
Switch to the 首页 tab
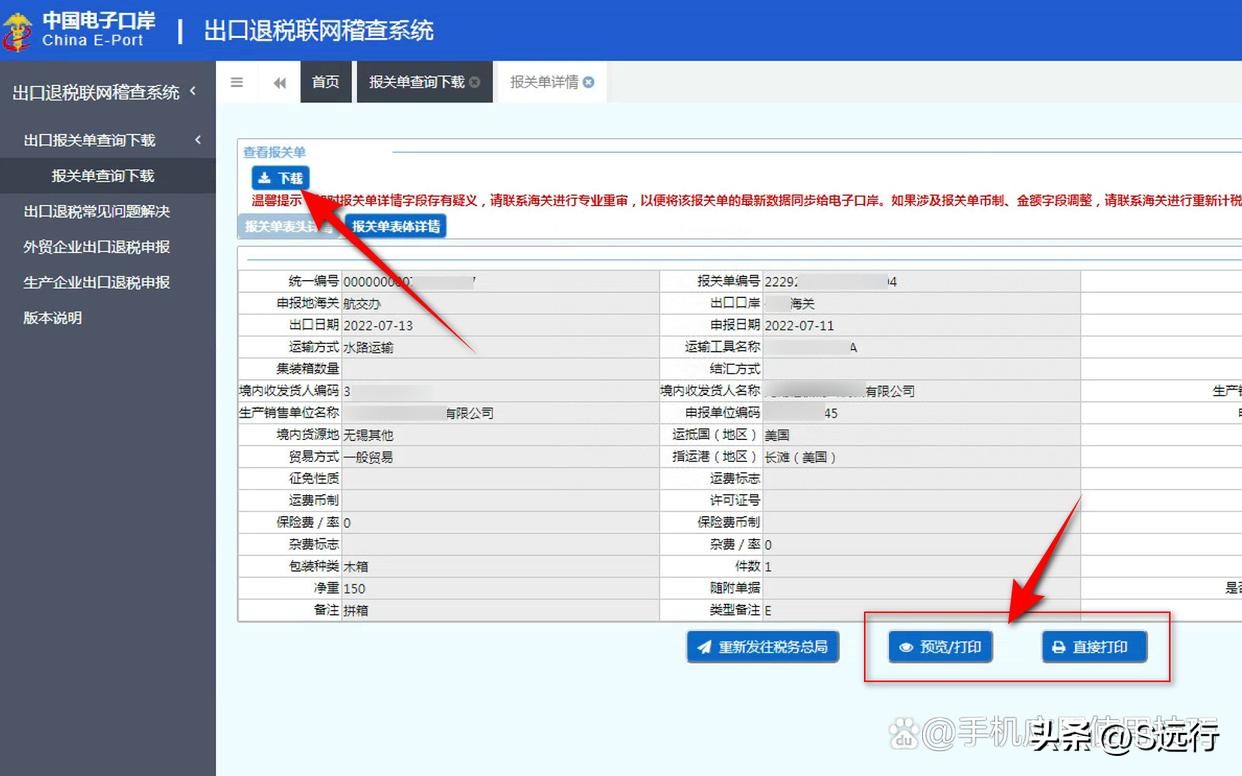pyautogui.click(x=325, y=82)
